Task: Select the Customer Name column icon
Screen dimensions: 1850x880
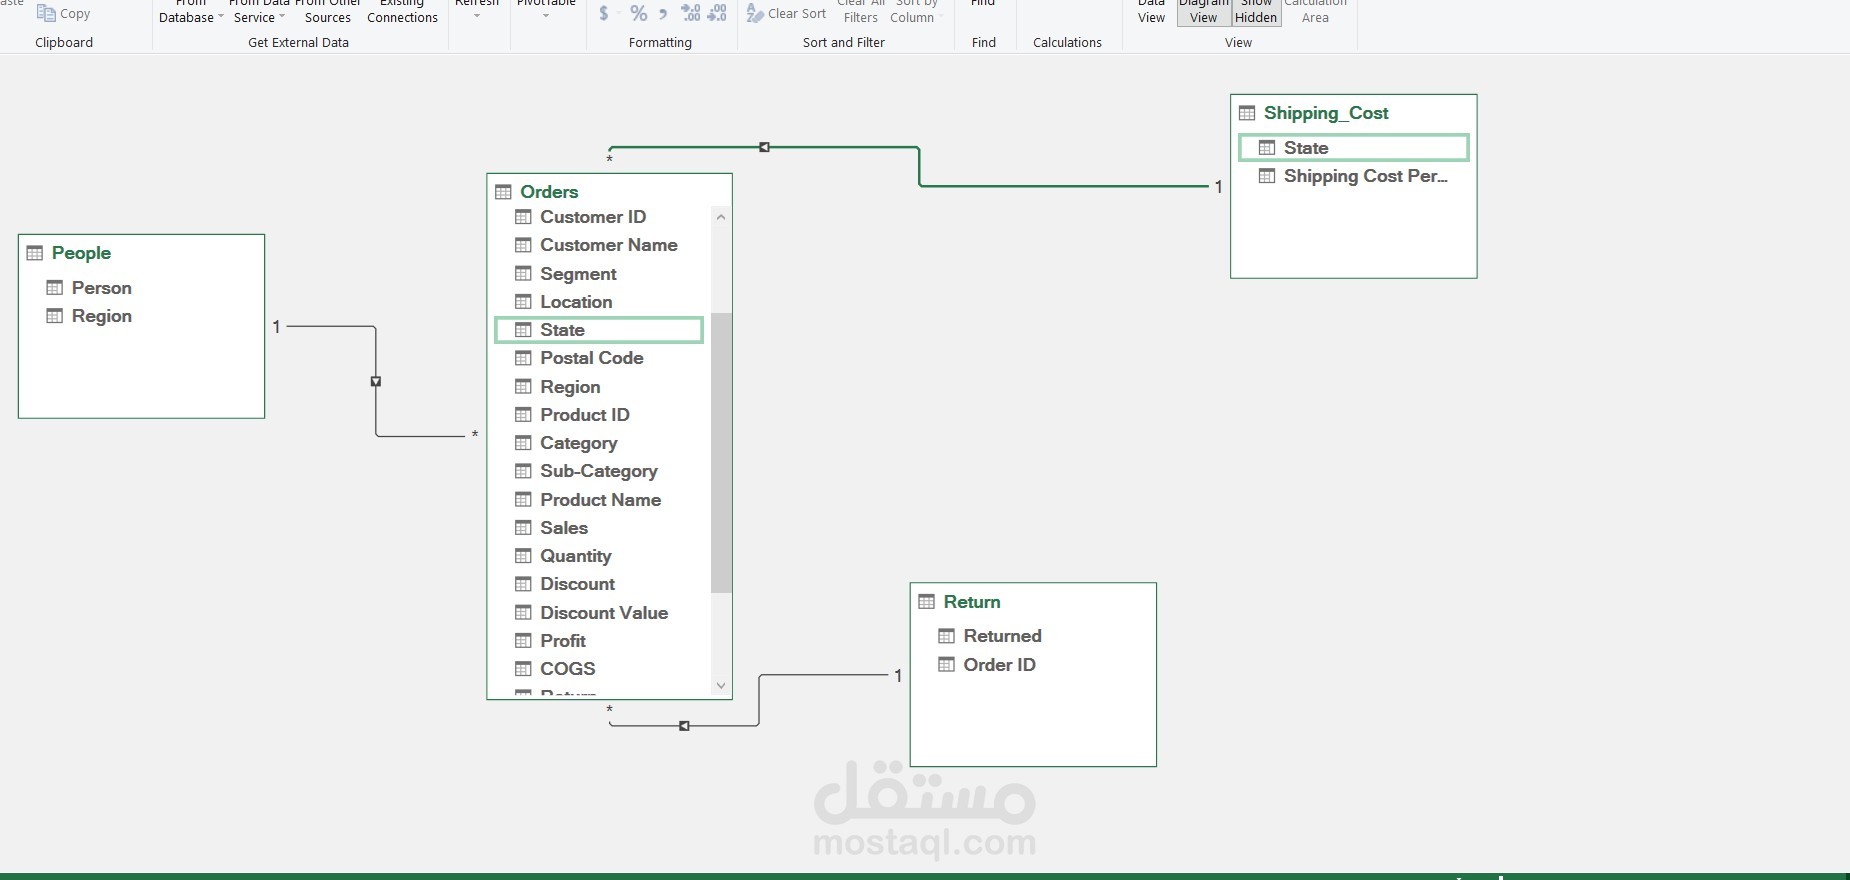Action: coord(523,245)
